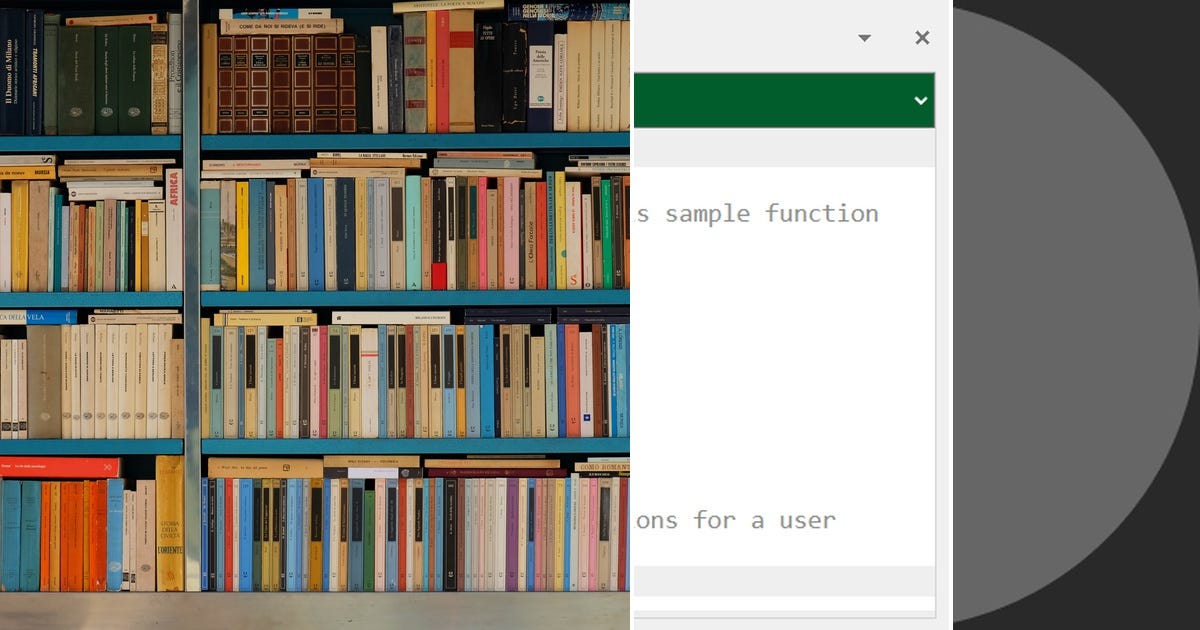
Task: Click the X icon to close the pane
Action: [921, 37]
